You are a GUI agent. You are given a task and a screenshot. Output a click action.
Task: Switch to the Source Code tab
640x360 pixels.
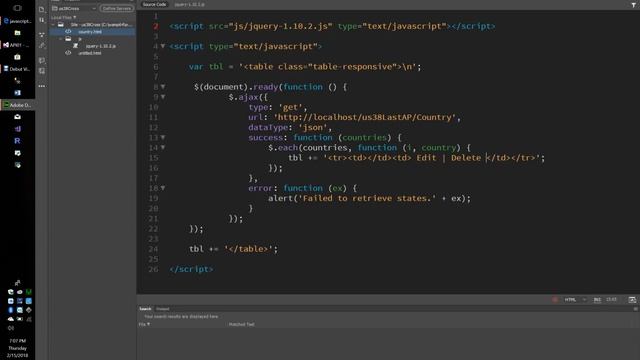coord(154,4)
